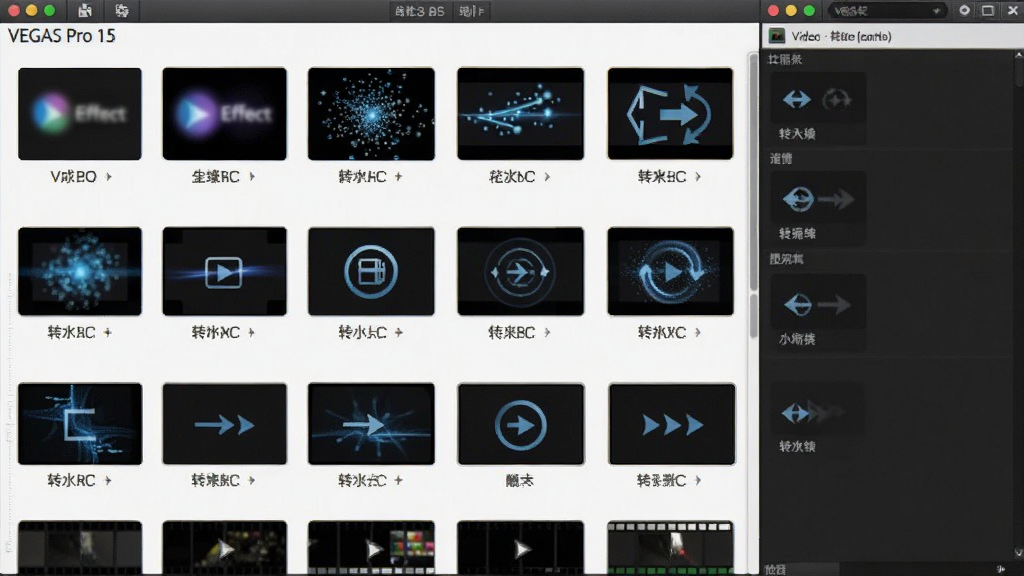The height and width of the screenshot is (576, 1024).
Task: Select the circled right arrow preset
Action: pyautogui.click(x=520, y=424)
